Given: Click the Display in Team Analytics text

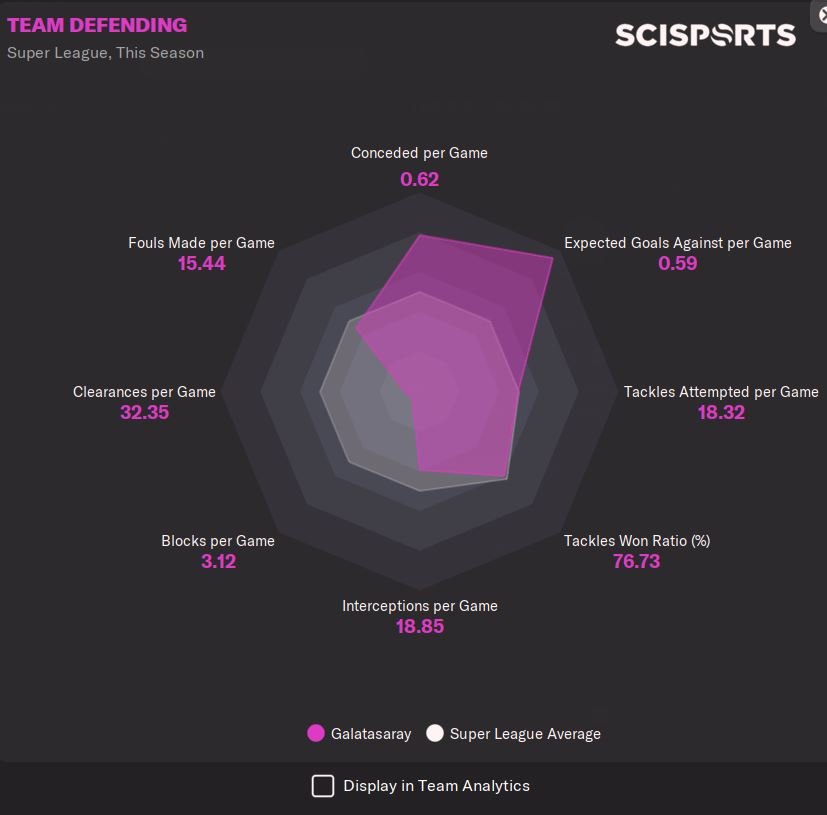Looking at the screenshot, I should [x=436, y=786].
